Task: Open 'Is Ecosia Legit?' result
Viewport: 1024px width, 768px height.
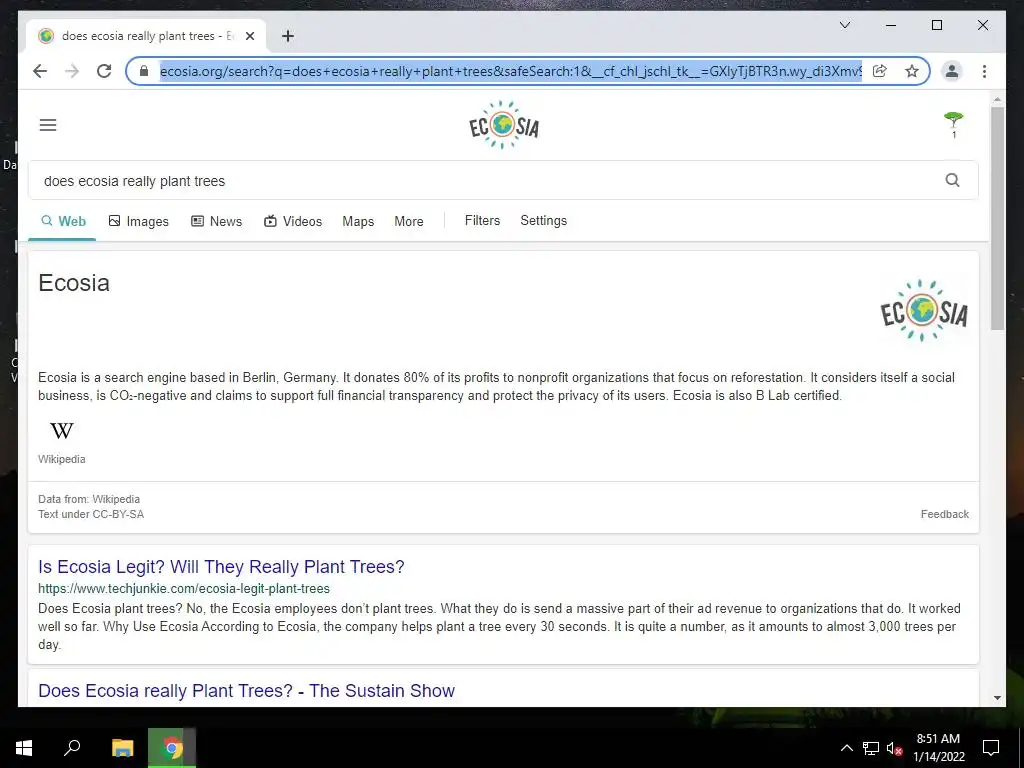Action: 221,566
